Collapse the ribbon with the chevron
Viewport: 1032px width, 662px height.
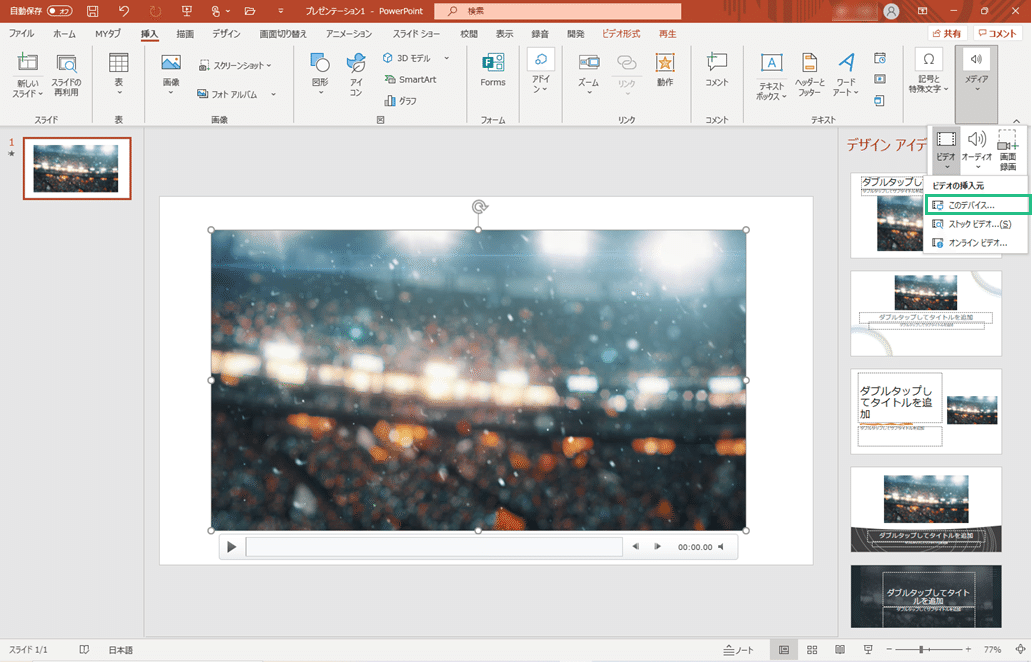[x=1017, y=120]
